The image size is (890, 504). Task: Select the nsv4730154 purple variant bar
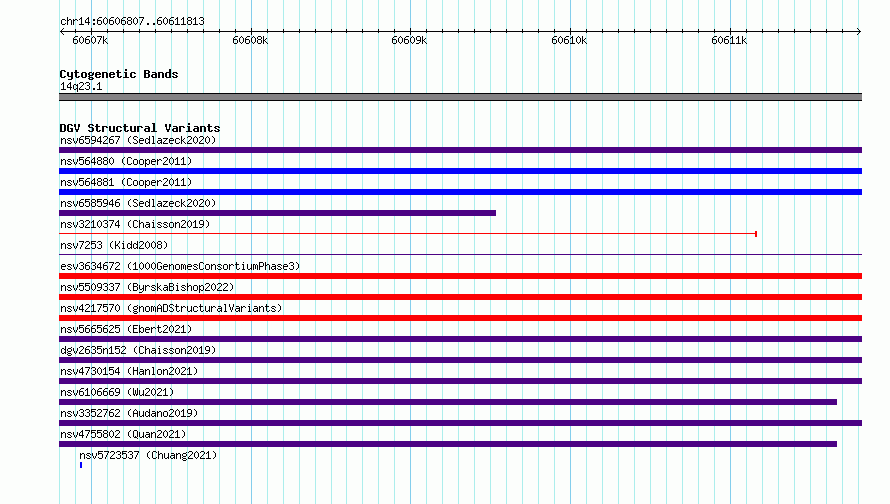[x=460, y=381]
